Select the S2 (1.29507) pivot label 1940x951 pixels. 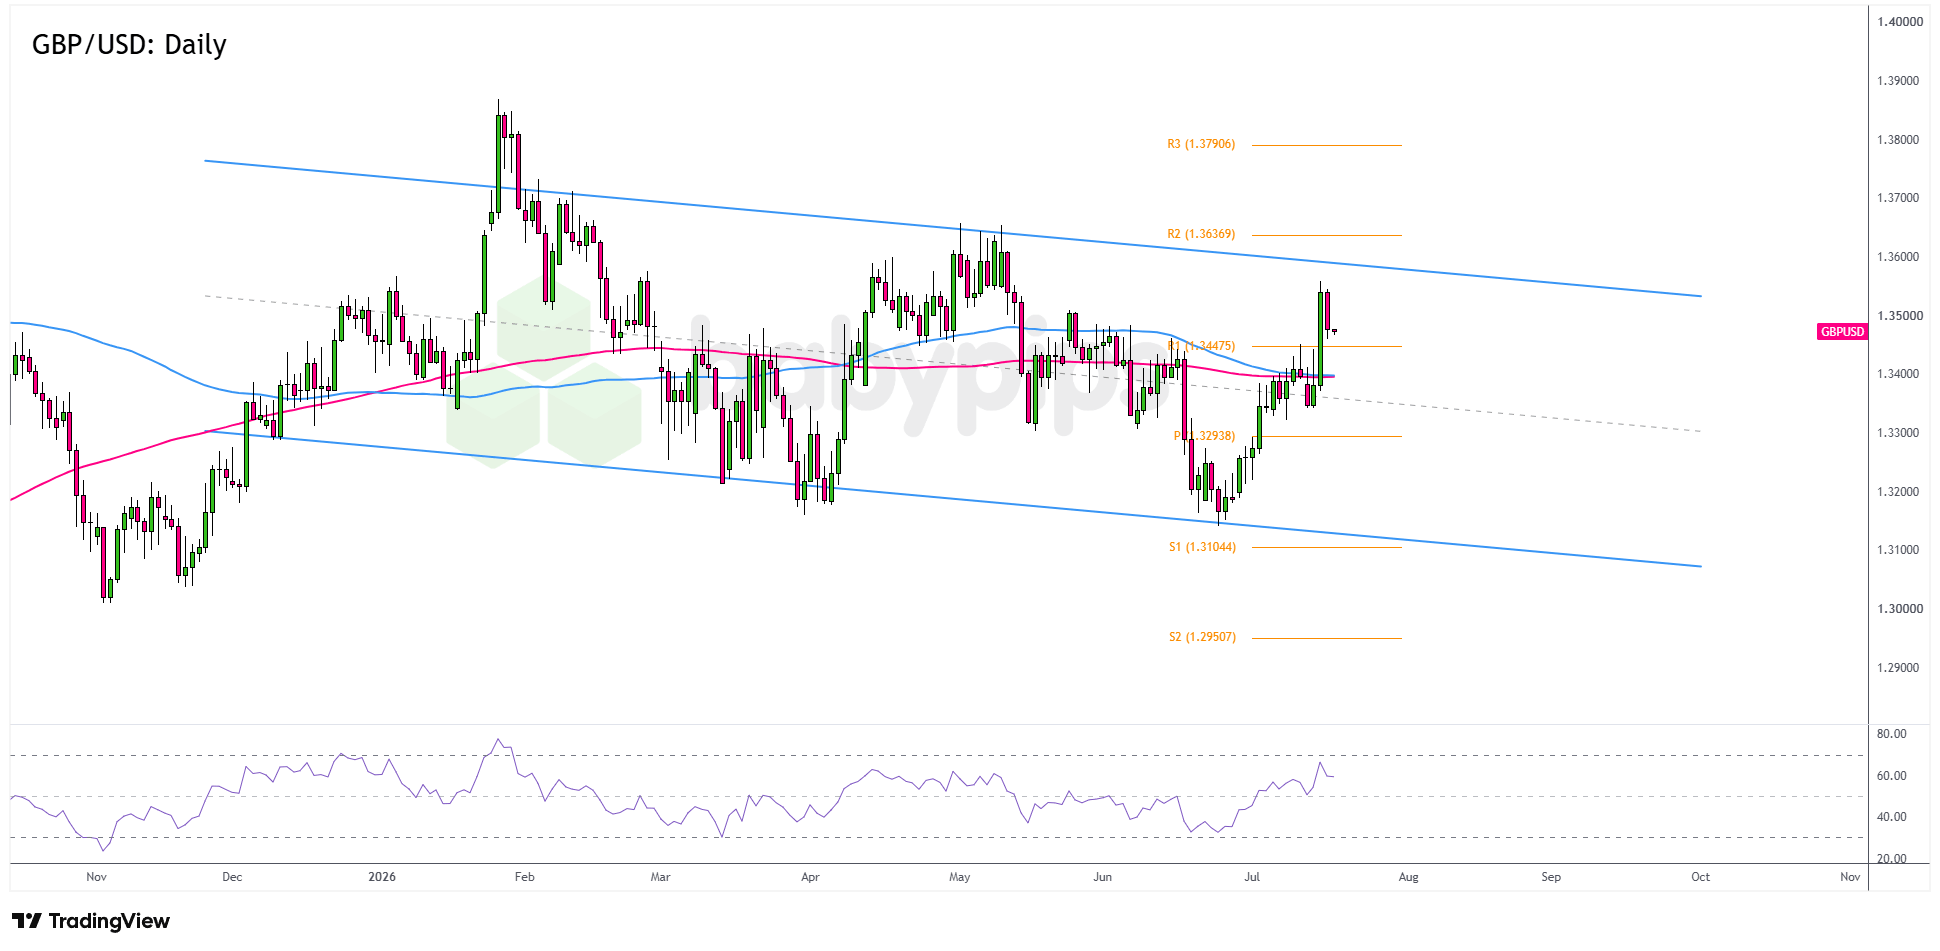(x=1202, y=637)
